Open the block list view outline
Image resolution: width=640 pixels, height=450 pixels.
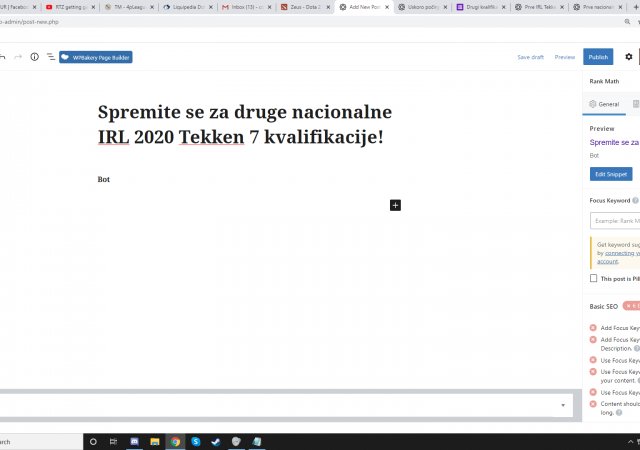pyautogui.click(x=50, y=57)
